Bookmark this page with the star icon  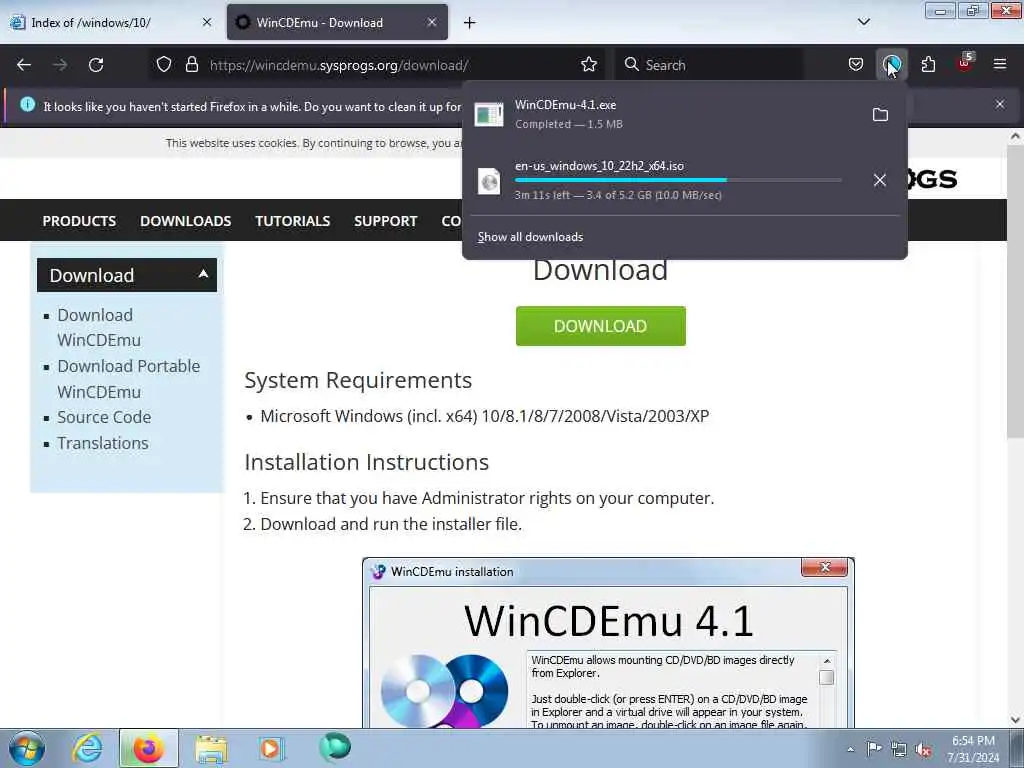(589, 65)
